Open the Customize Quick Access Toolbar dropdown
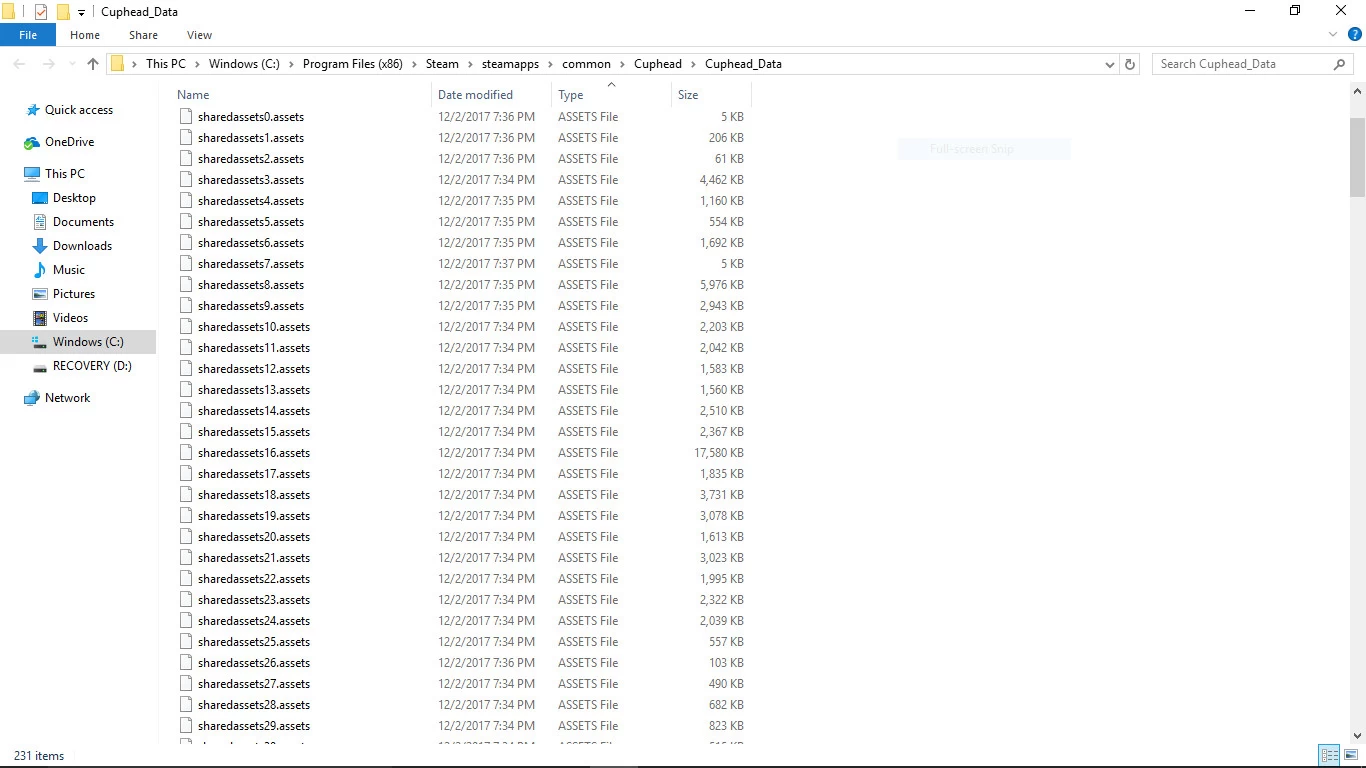 tap(82, 12)
